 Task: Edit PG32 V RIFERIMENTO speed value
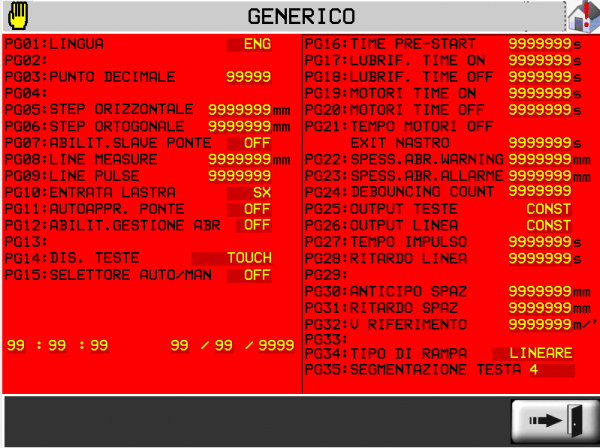tap(540, 324)
